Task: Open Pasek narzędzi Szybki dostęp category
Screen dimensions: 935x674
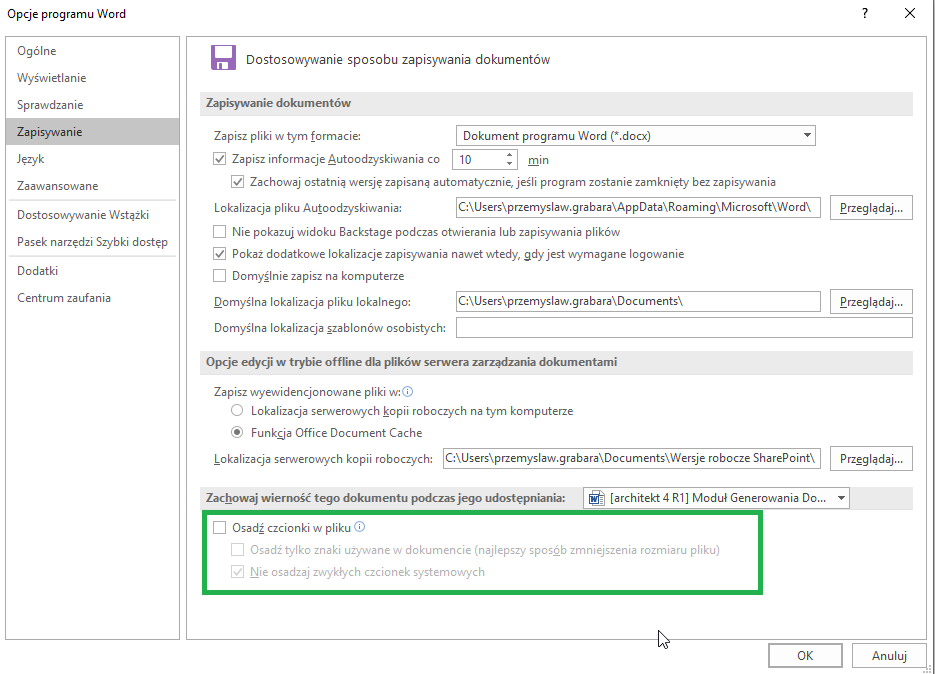Action: (x=92, y=242)
